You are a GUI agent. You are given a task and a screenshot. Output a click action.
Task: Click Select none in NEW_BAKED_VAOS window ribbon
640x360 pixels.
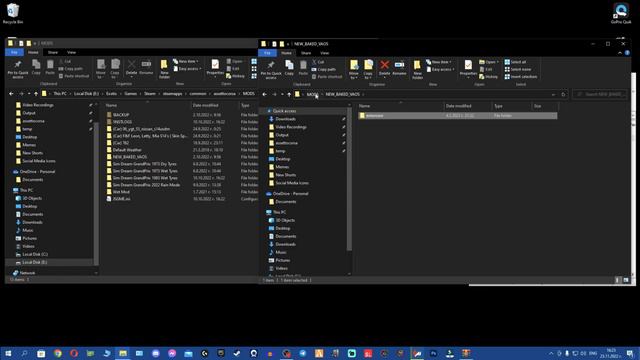coord(518,69)
